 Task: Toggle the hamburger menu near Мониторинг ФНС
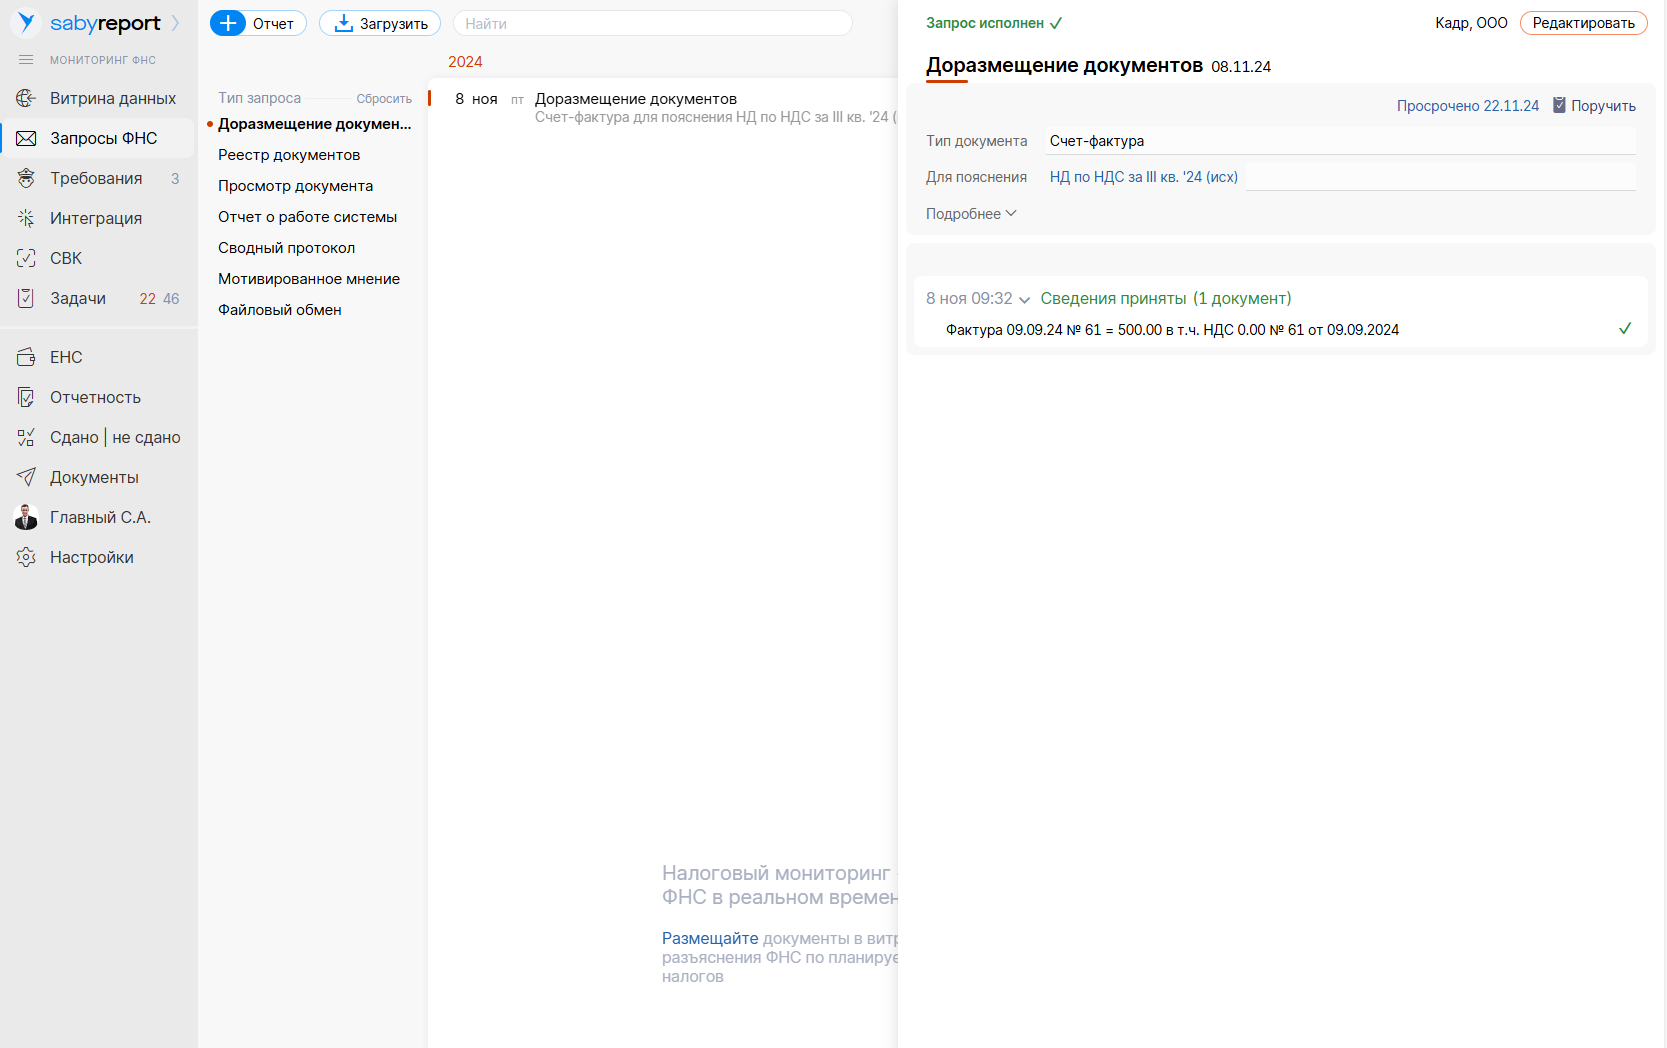point(26,60)
